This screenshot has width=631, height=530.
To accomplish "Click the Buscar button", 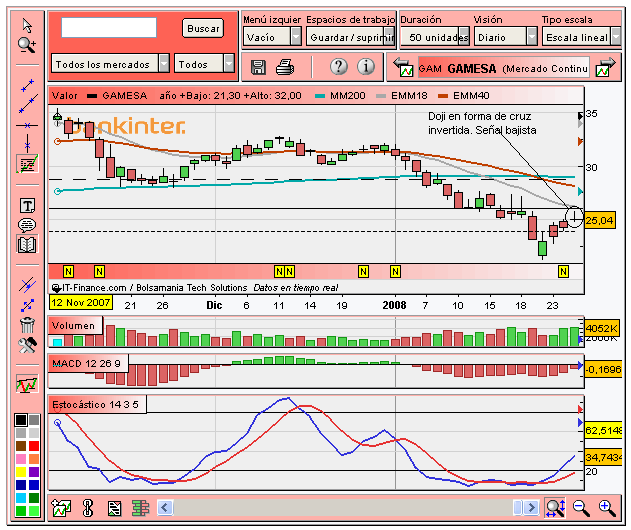I will click(x=203, y=29).
